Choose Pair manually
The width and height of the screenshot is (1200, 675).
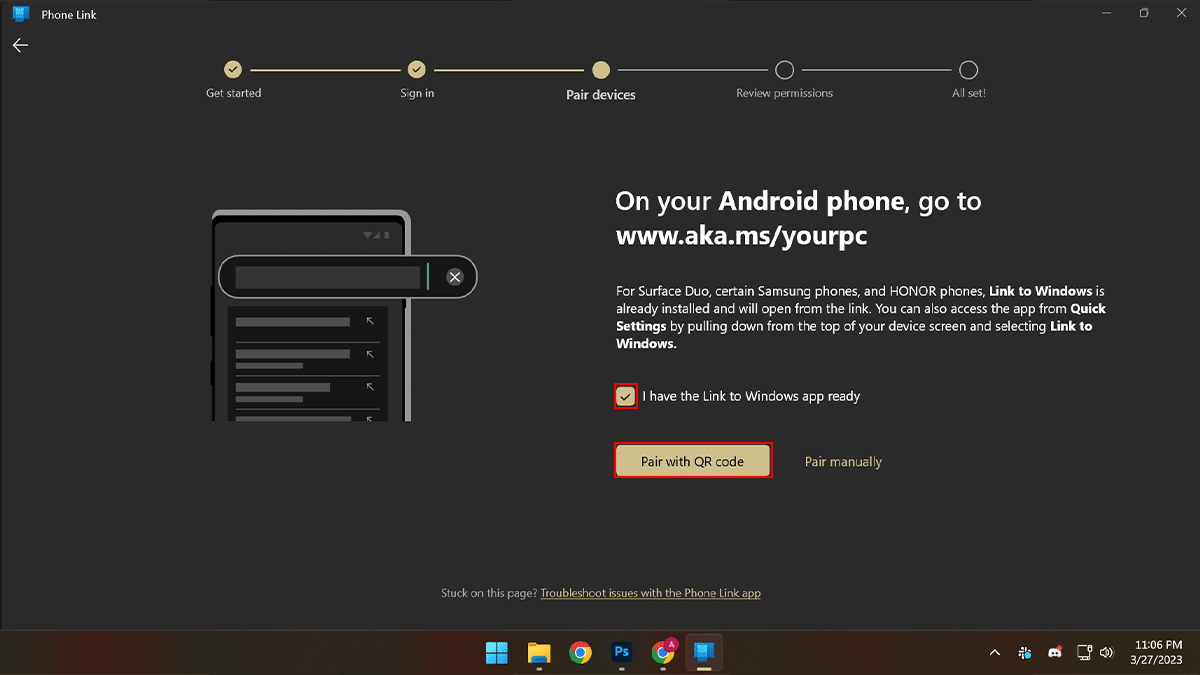tap(843, 462)
